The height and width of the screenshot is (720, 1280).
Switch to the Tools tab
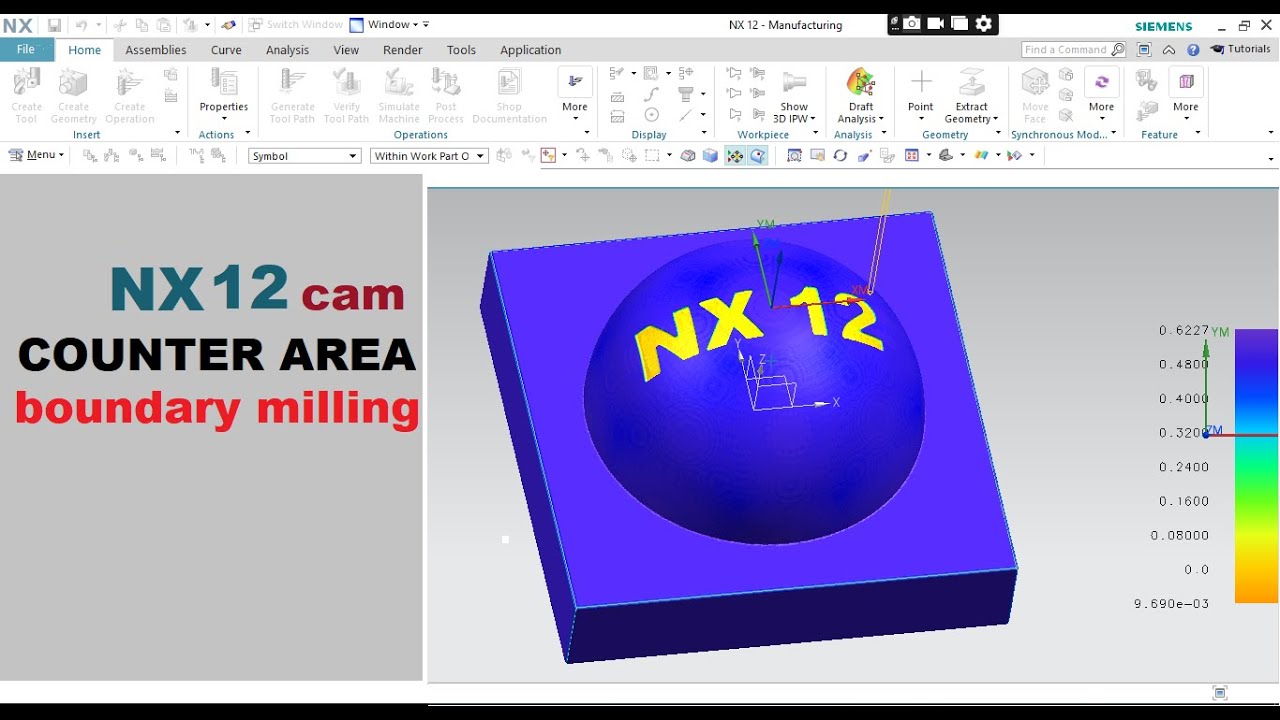461,50
